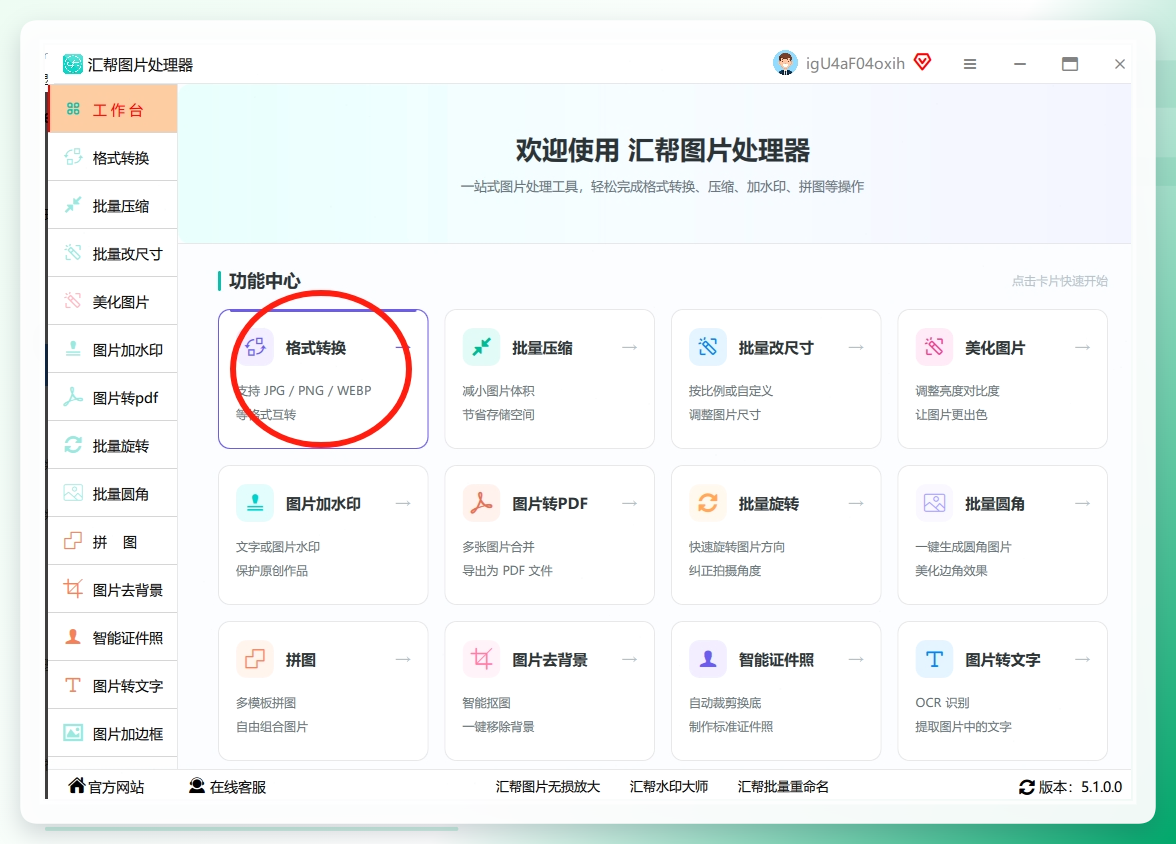Viewport: 1176px width, 844px height.
Task: Click the 图片去背景 card crop icon
Action: pos(482,659)
